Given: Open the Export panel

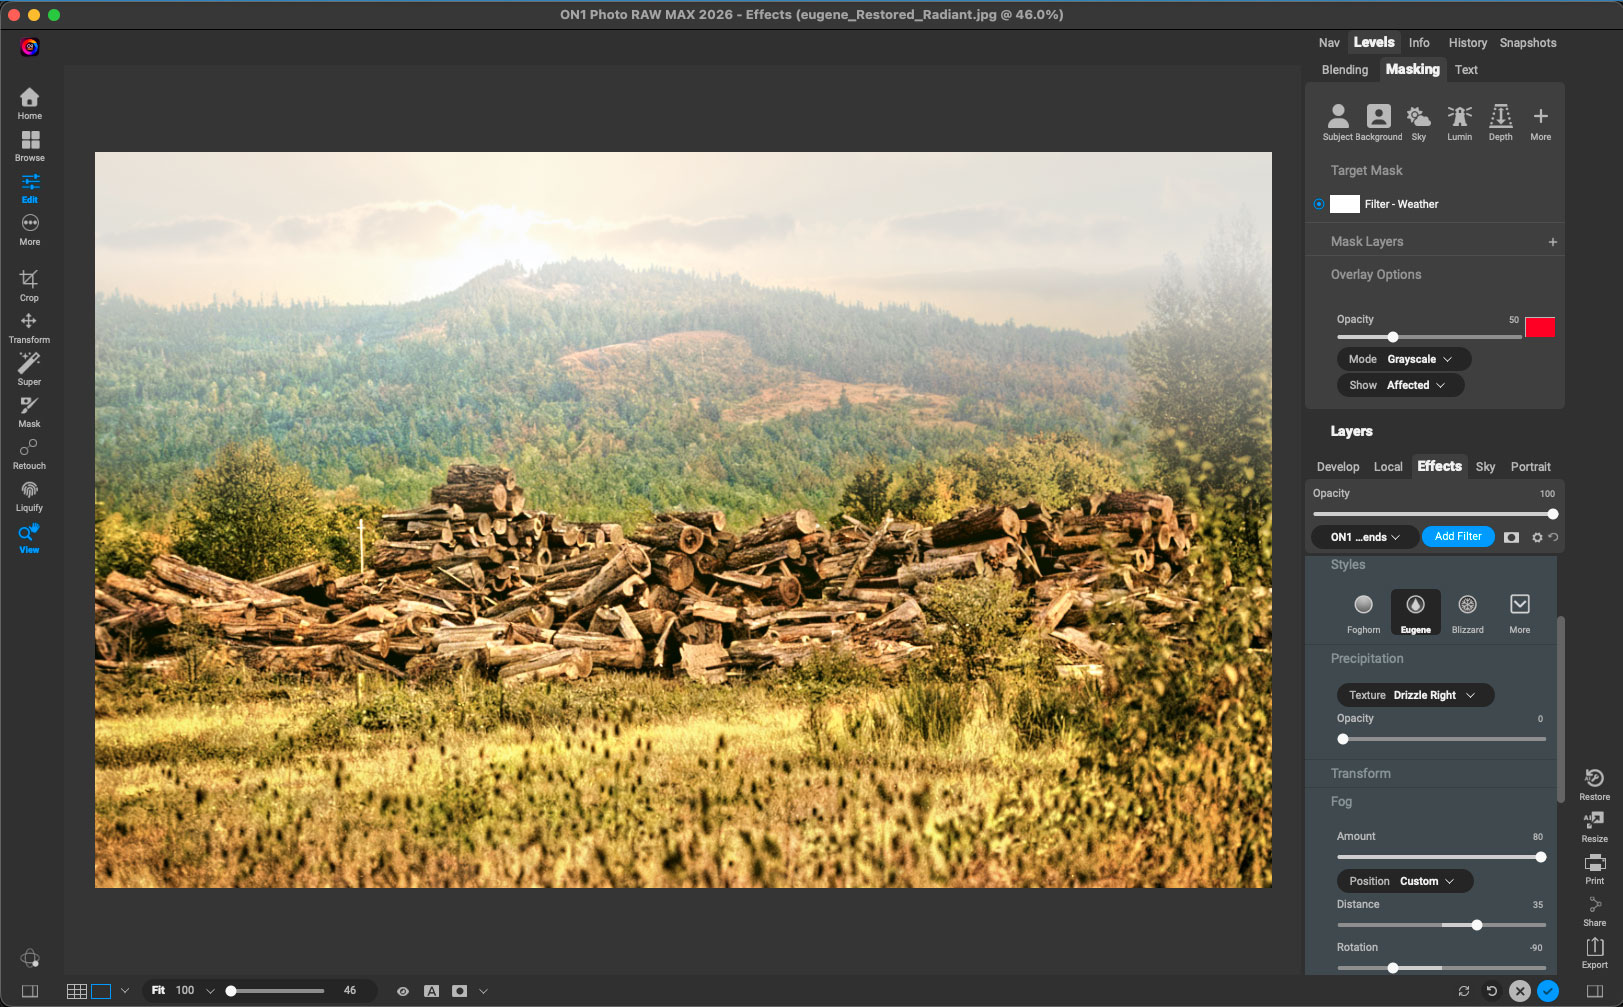Looking at the screenshot, I should pyautogui.click(x=1595, y=952).
